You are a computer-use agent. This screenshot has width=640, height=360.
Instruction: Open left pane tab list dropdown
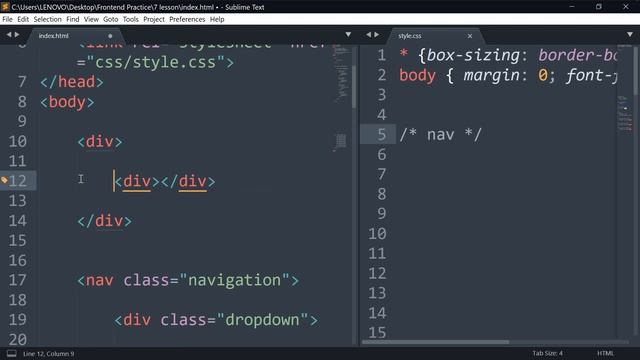pos(348,35)
